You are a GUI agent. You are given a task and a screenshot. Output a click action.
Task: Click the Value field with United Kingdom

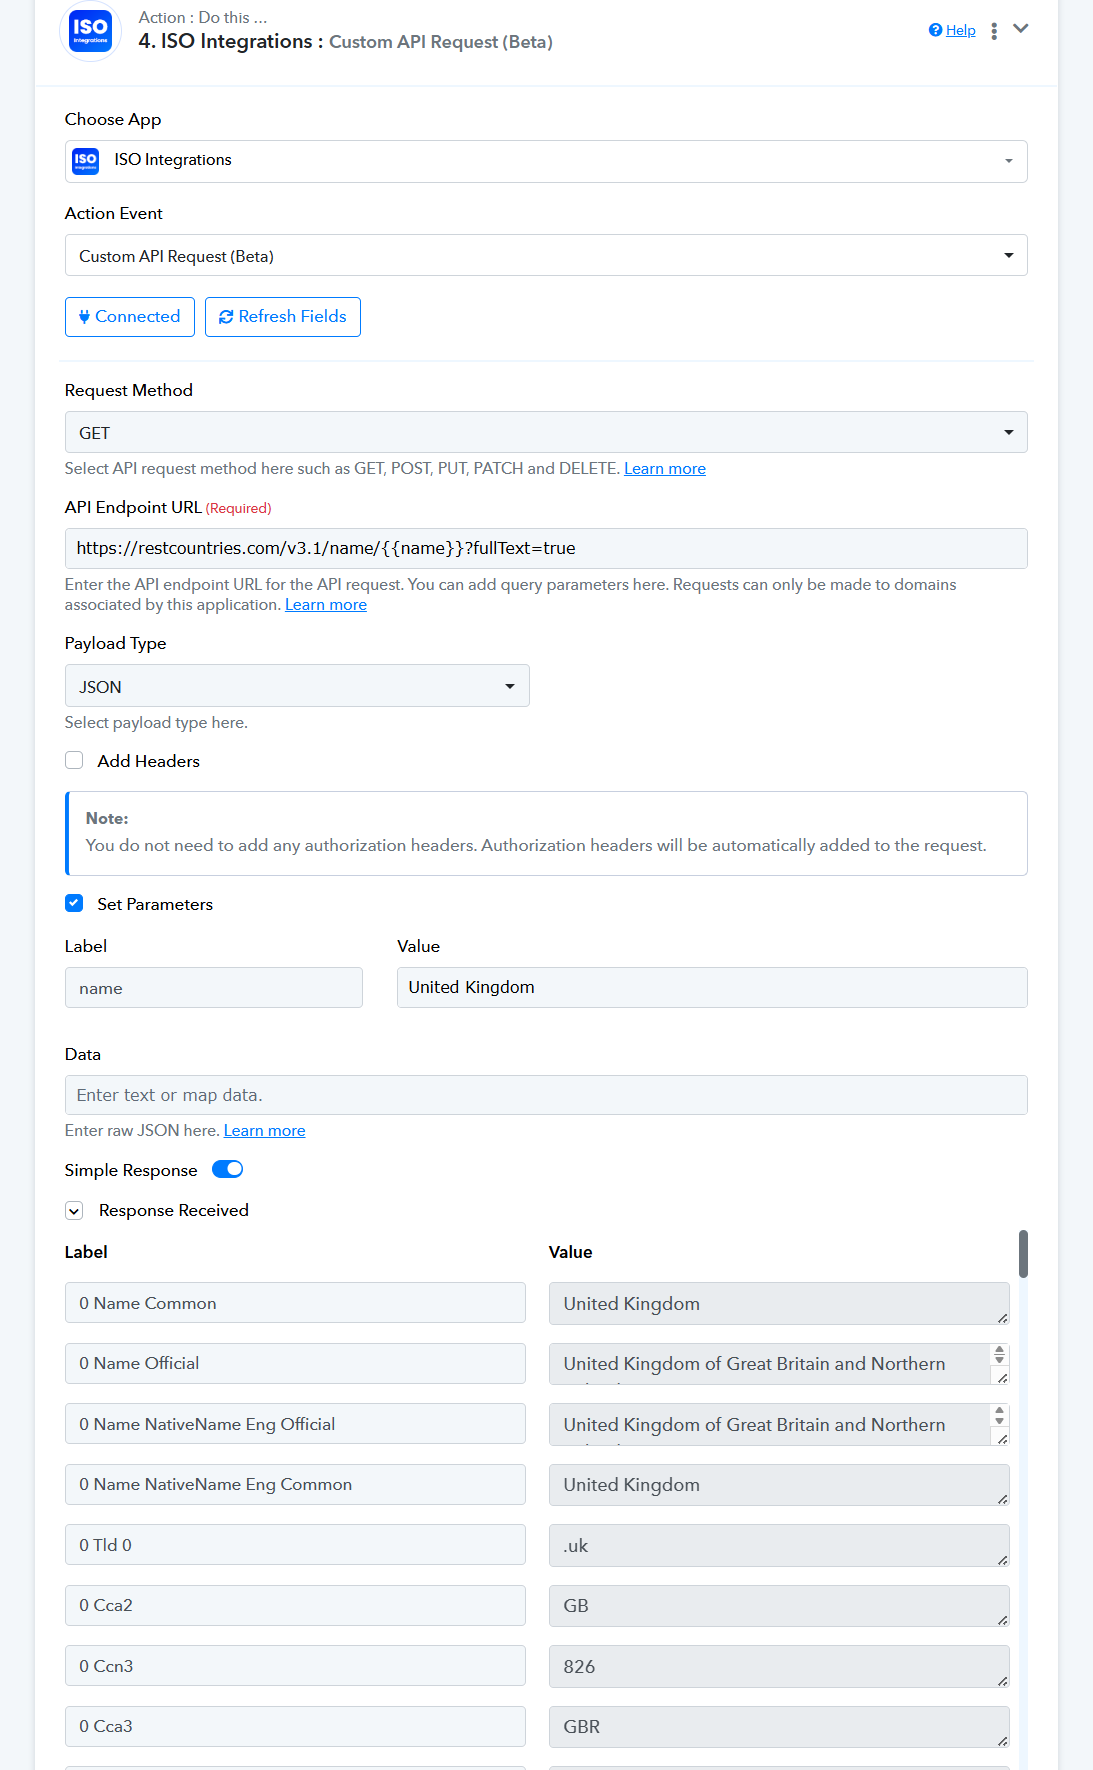tap(712, 987)
